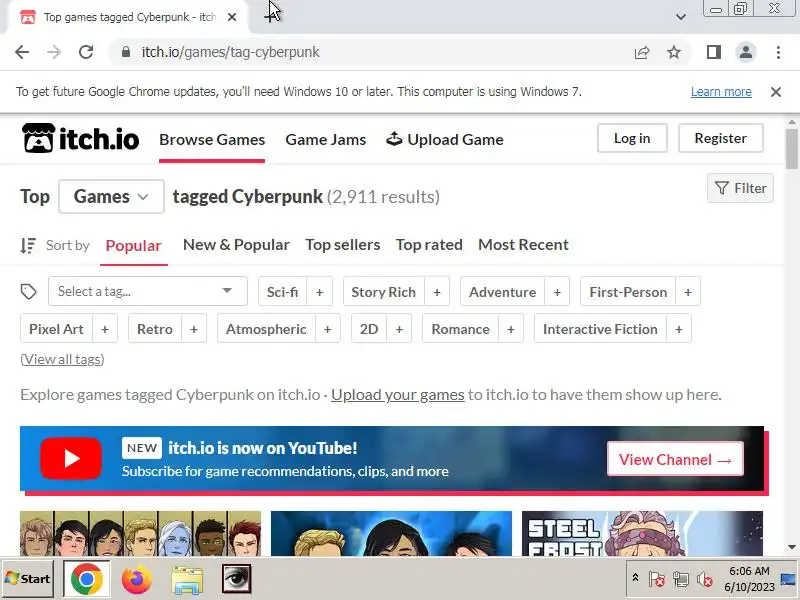
Task: Click the Log in button
Action: pyautogui.click(x=632, y=138)
